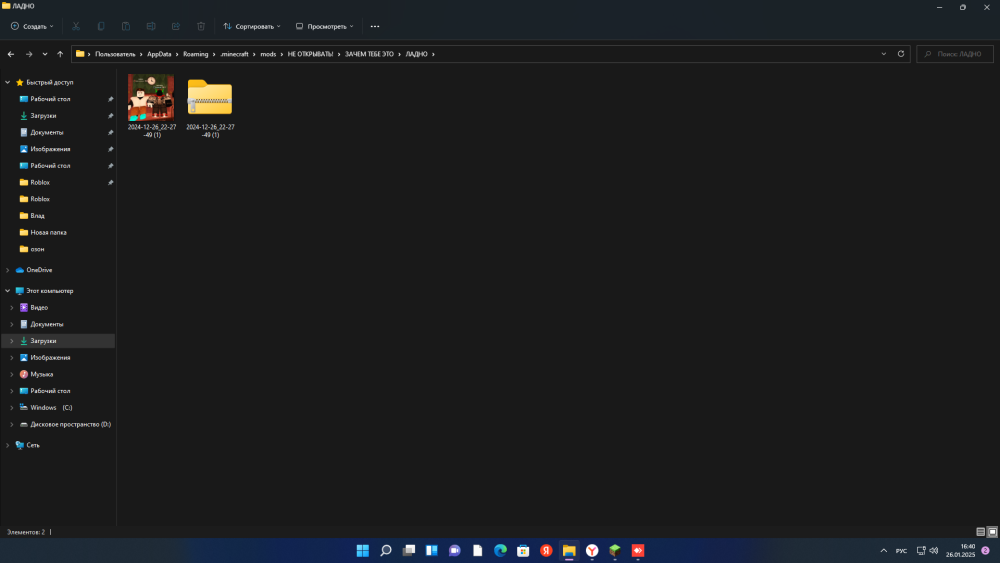
Task: Click the Copy icon in toolbar
Action: (x=101, y=26)
